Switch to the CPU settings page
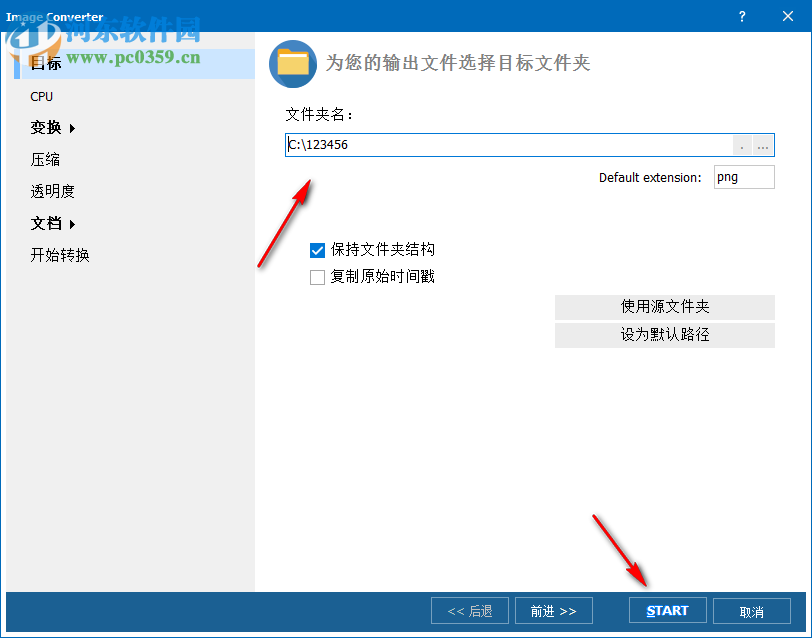This screenshot has width=812, height=638. [41, 96]
